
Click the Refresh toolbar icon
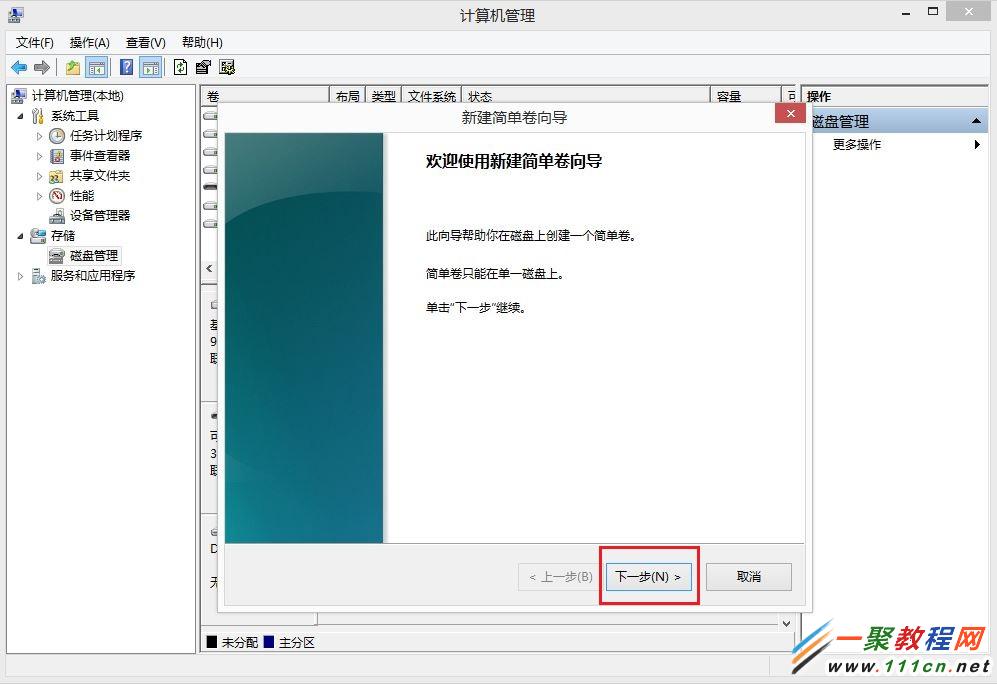(x=181, y=67)
